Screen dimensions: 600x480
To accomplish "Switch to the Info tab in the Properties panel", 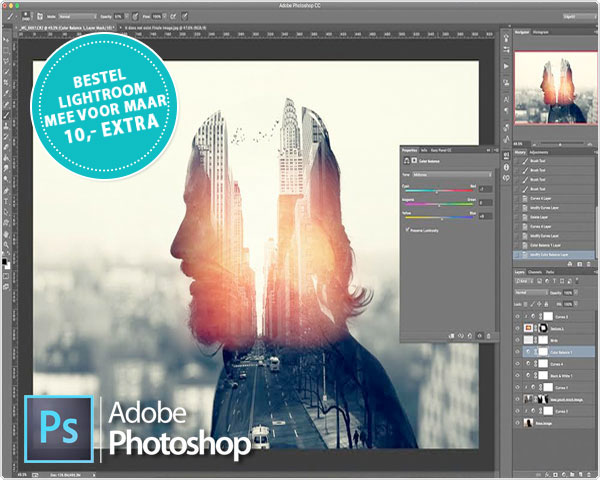I will click(x=424, y=150).
